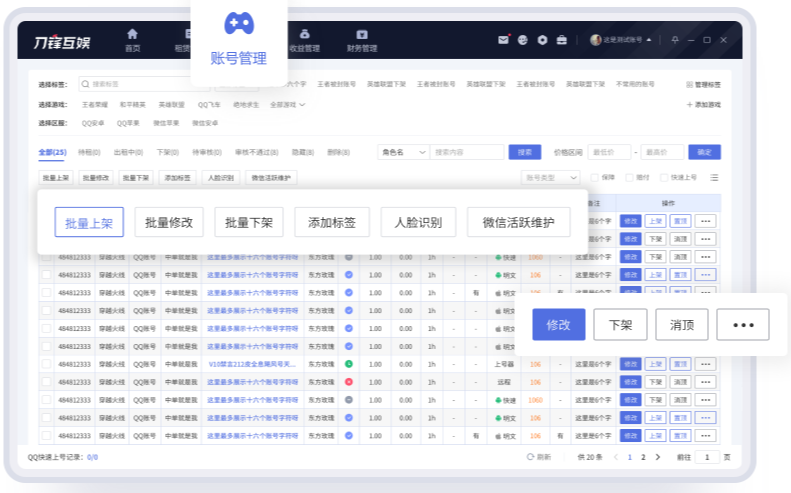The width and height of the screenshot is (791, 493).
Task: Open the mail envelope icon in header
Action: [x=503, y=40]
